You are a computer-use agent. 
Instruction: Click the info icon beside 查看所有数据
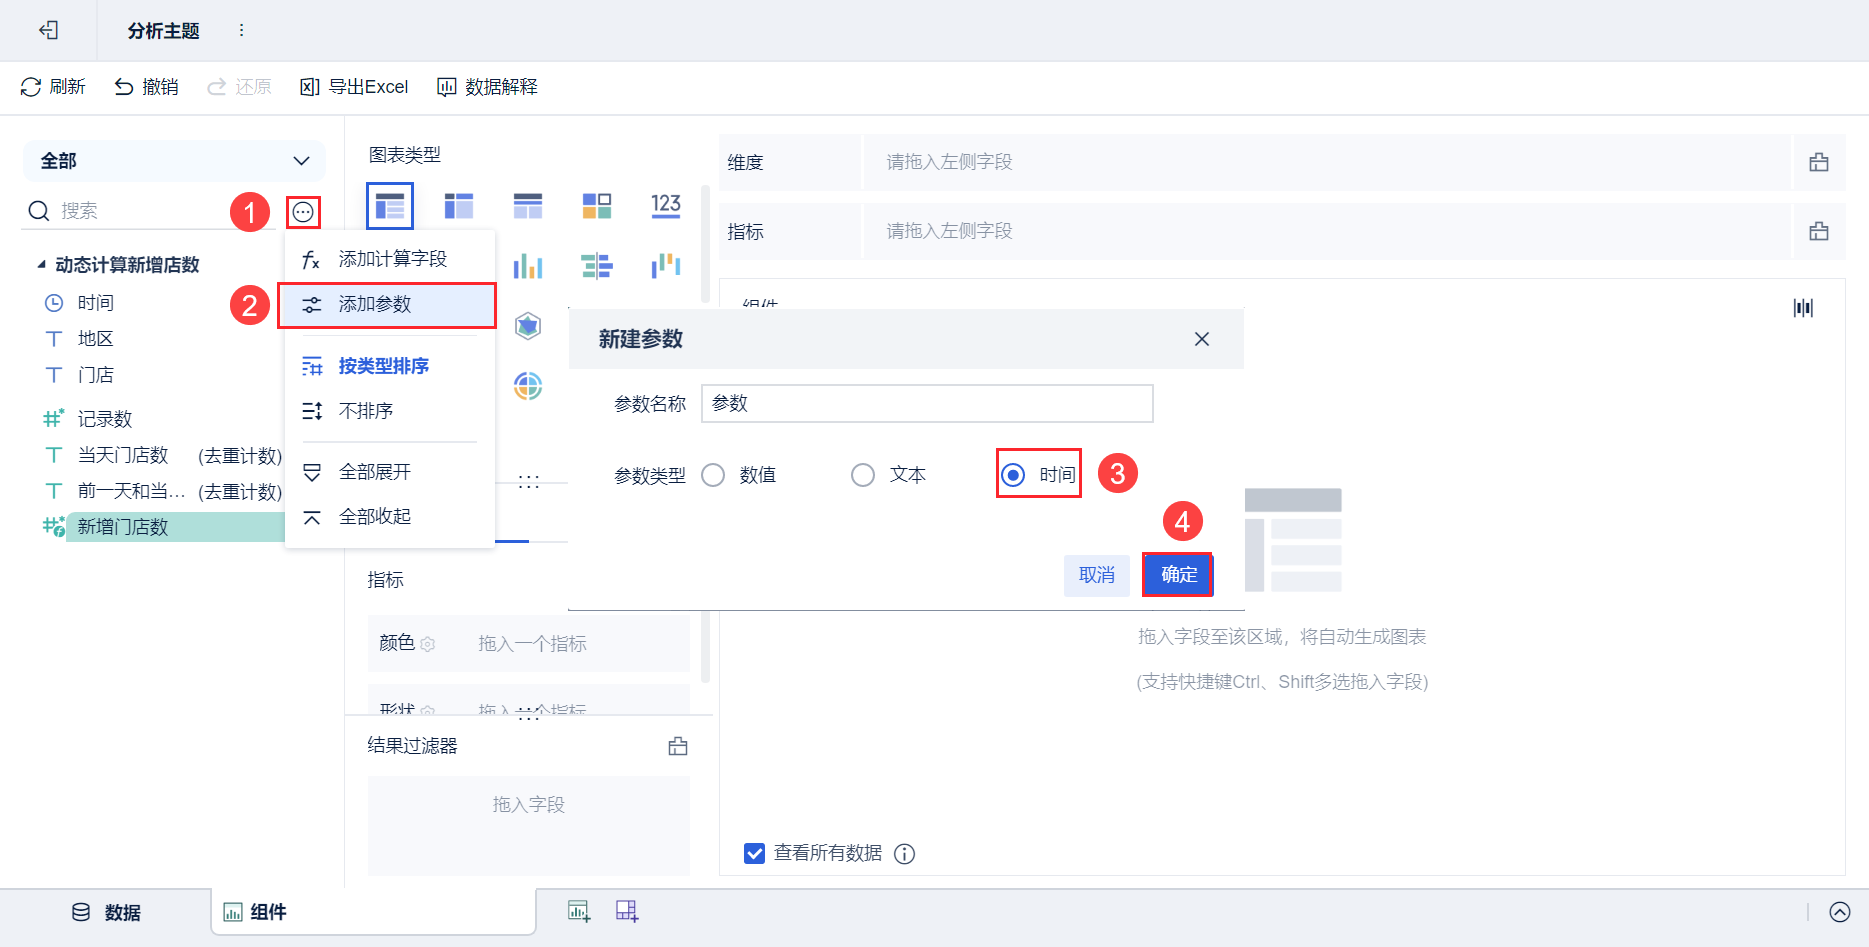pyautogui.click(x=905, y=854)
